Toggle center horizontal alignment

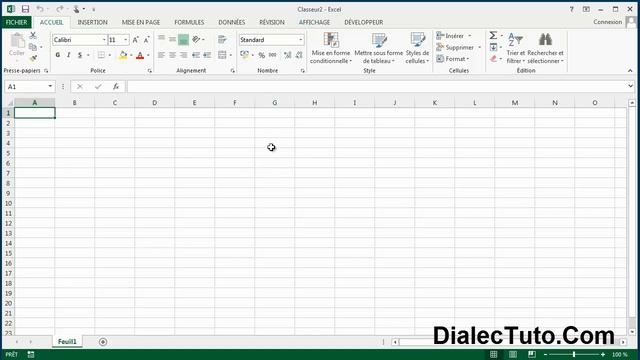pyautogui.click(x=172, y=55)
